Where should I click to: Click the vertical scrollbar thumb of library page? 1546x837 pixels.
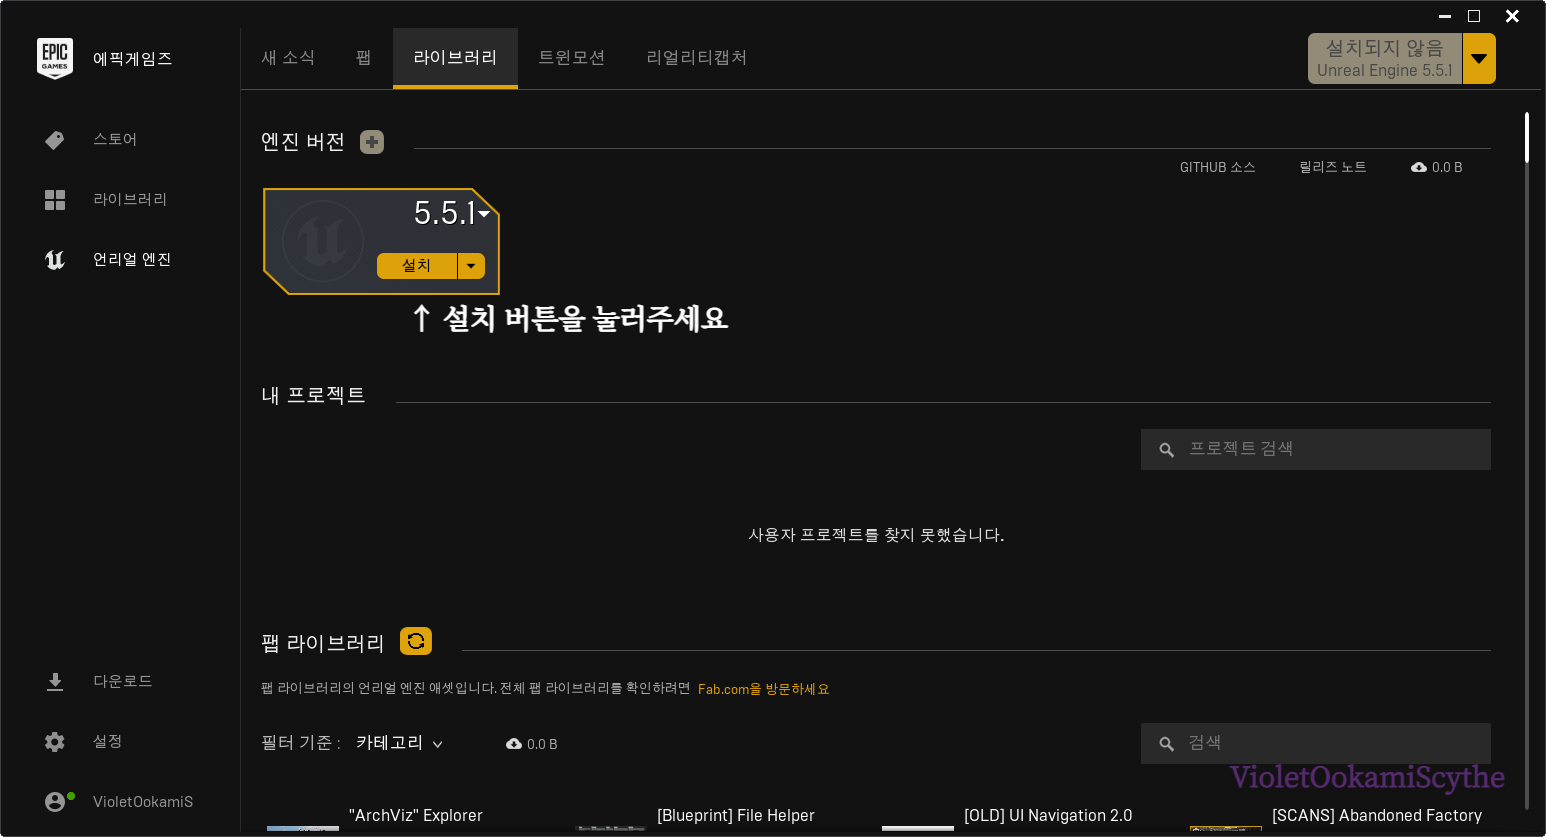[1527, 137]
